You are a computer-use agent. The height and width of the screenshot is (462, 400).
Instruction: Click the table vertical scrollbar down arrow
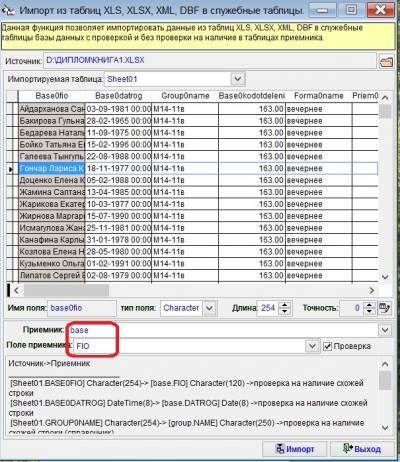pos(385,277)
